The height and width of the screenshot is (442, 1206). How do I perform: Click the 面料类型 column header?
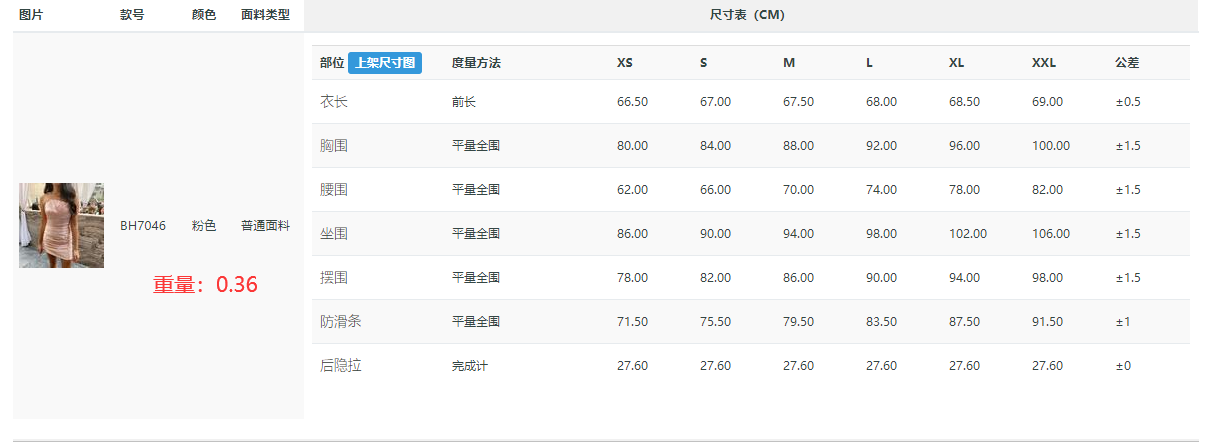pyautogui.click(x=265, y=15)
